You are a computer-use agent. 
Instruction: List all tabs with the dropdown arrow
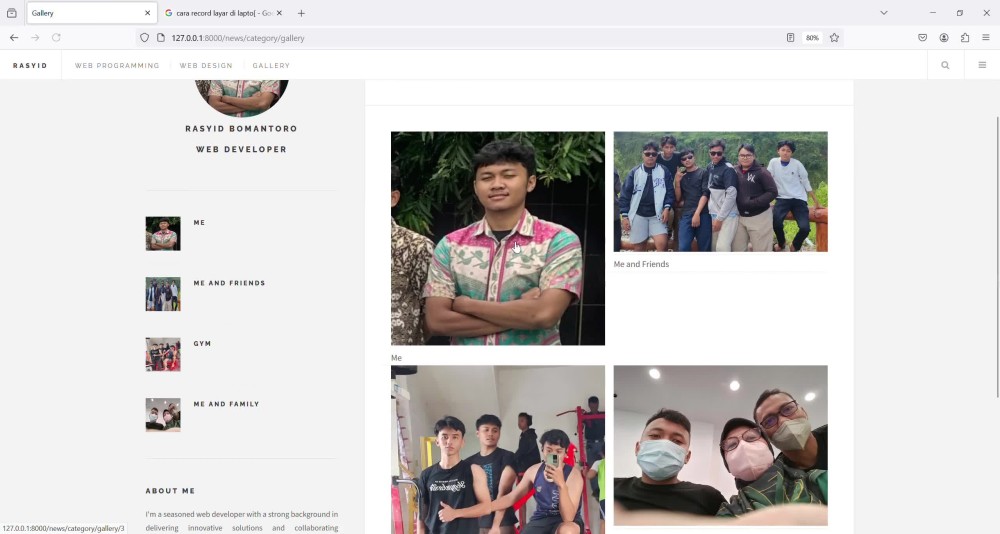coord(884,13)
